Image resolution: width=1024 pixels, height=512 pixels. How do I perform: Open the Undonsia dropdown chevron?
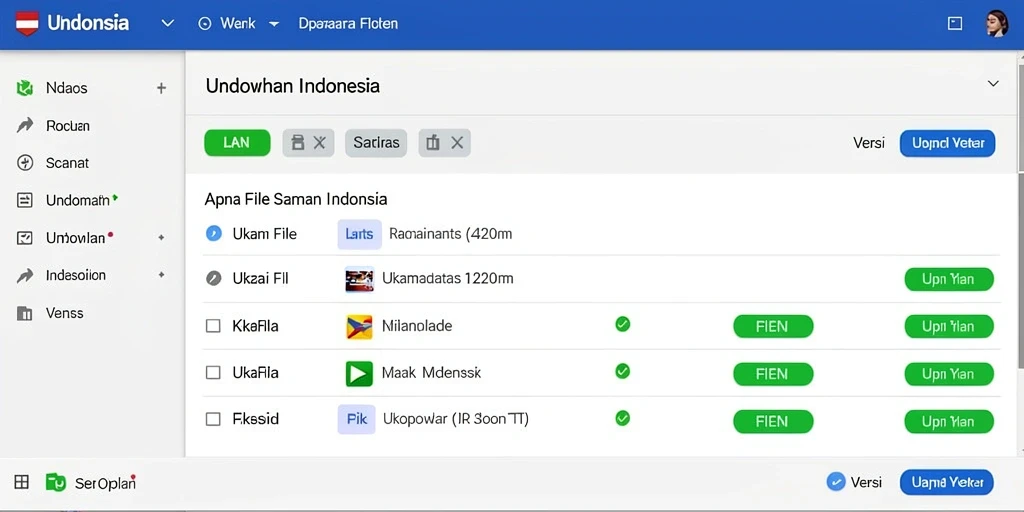click(168, 24)
